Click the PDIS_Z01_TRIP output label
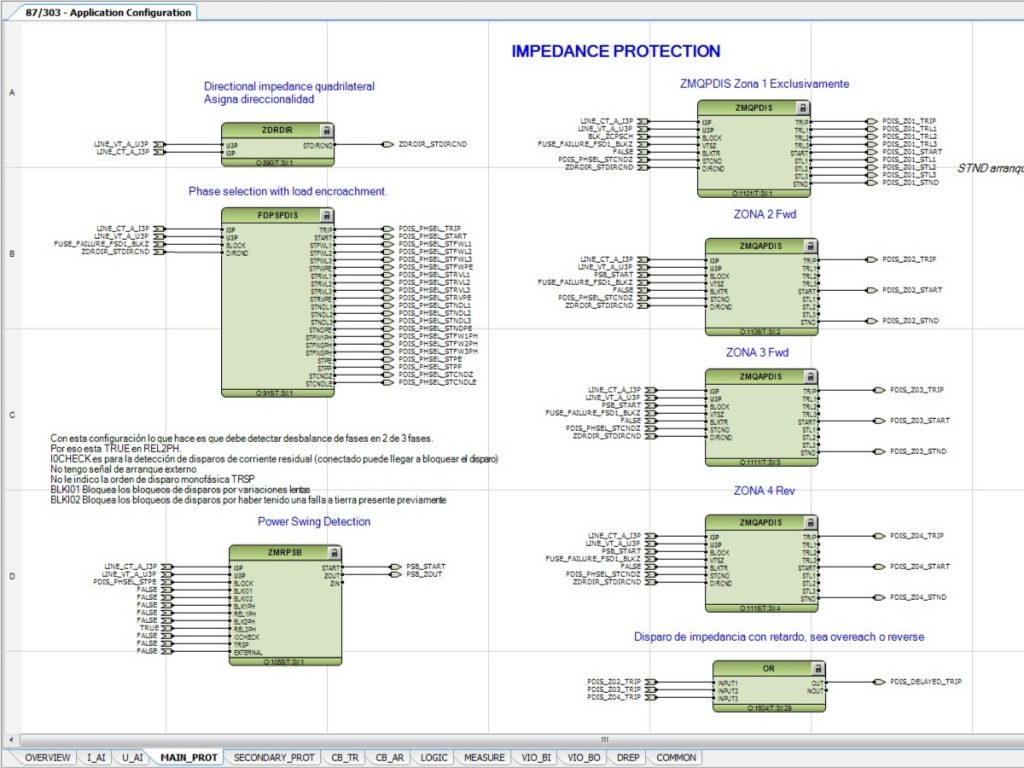Screen dimensions: 1024x768 coord(909,121)
